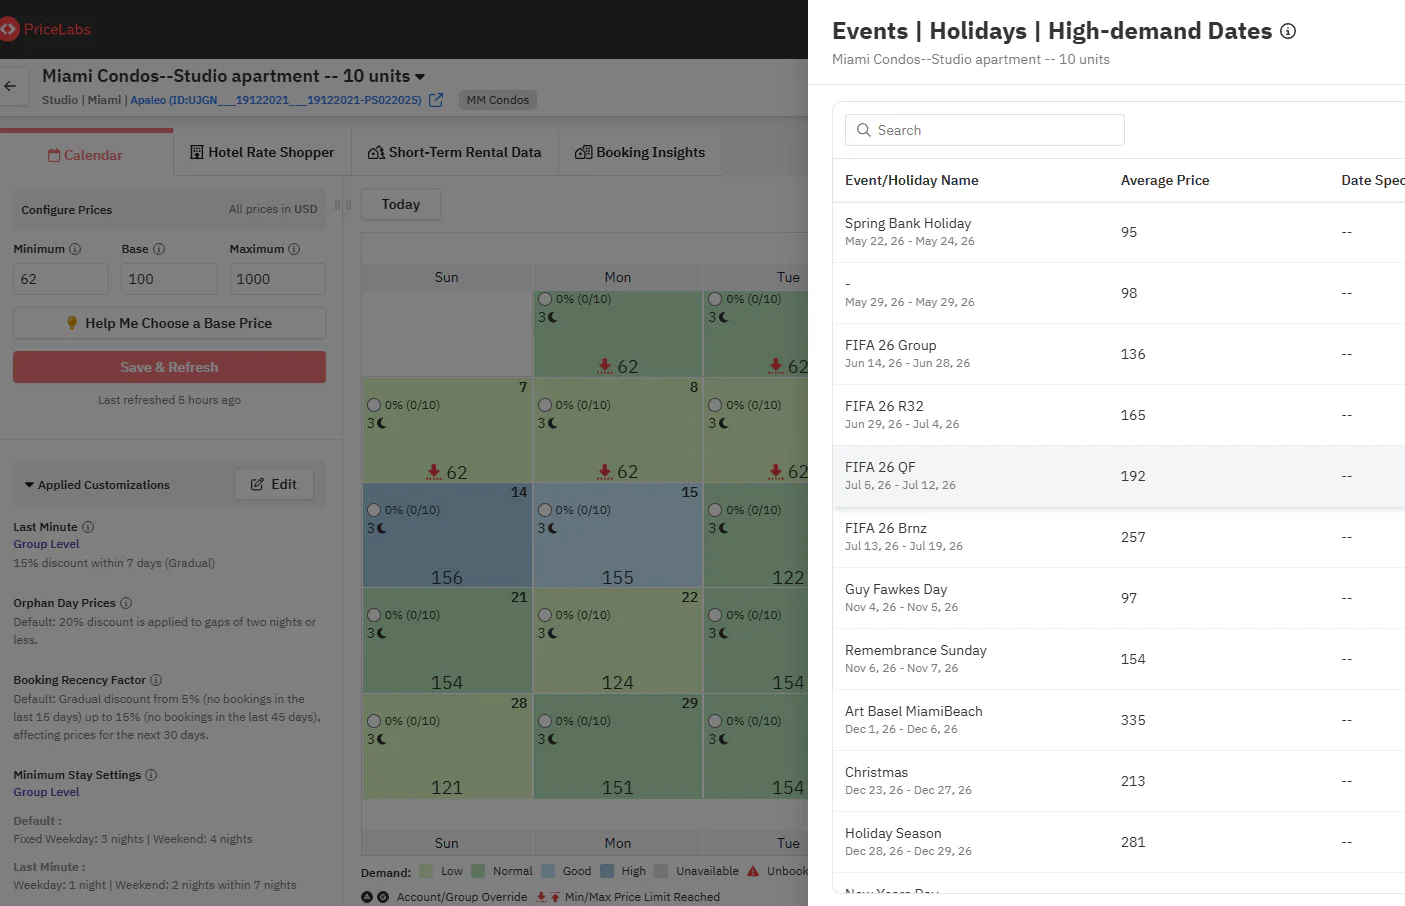
Task: Select the occupancy radio on day 7
Action: click(374, 405)
